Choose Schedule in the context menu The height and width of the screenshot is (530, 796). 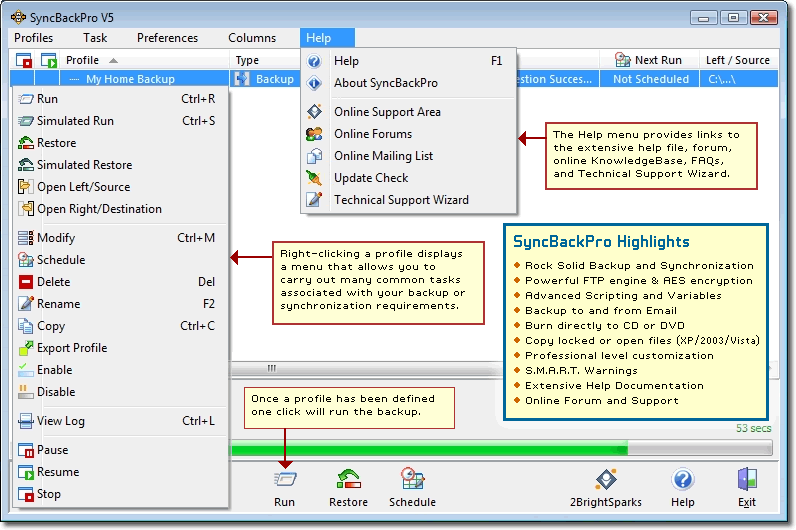(121, 260)
